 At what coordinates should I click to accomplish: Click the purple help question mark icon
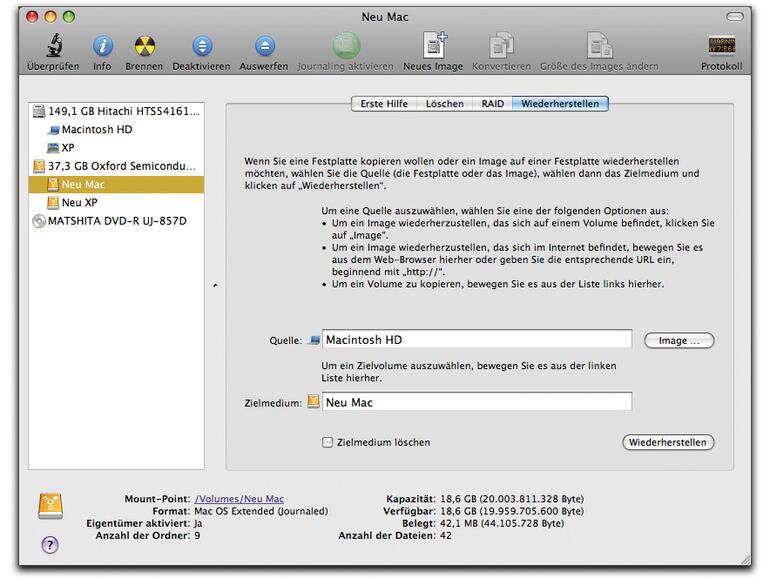(x=50, y=545)
